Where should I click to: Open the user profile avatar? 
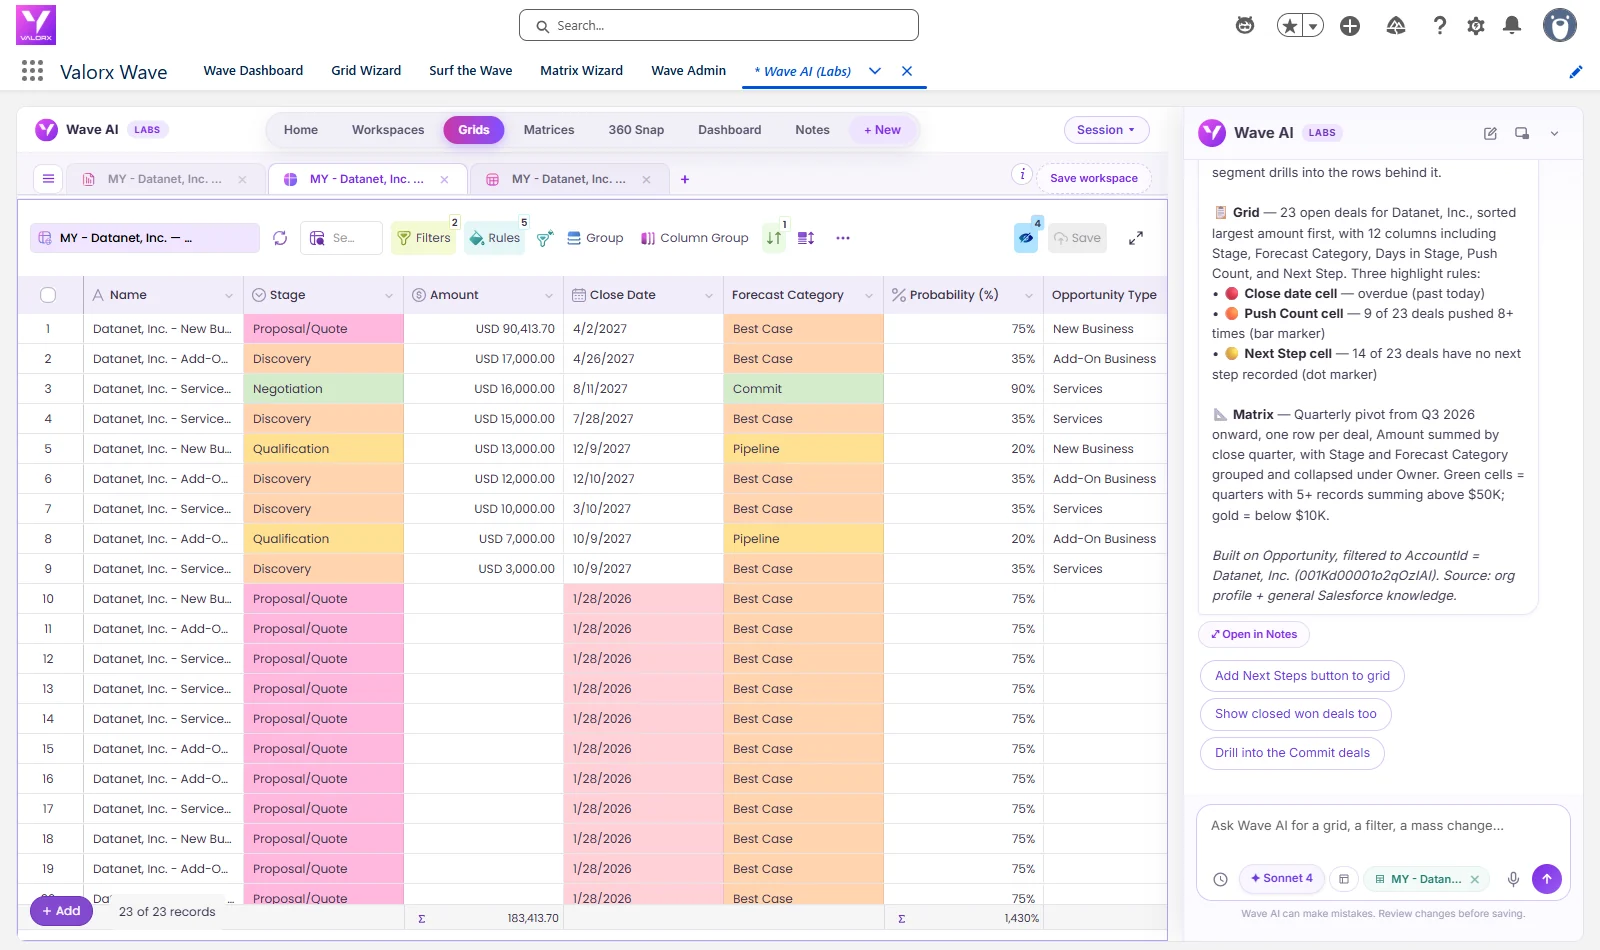tap(1559, 26)
